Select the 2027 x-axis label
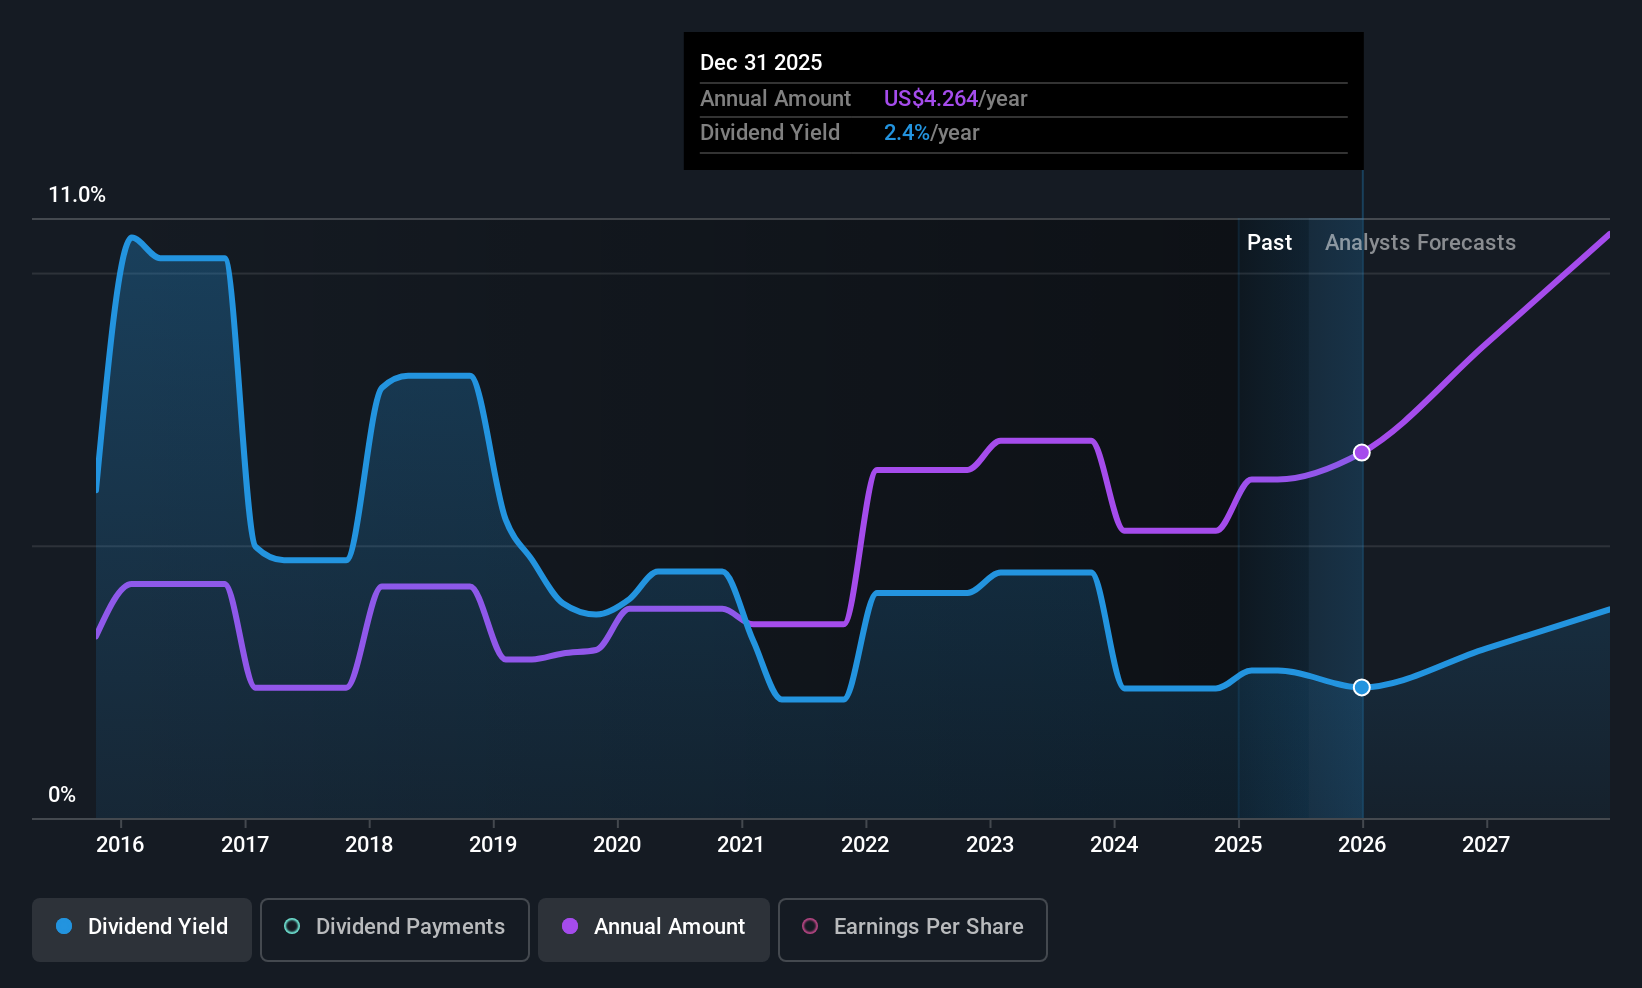 tap(1486, 844)
